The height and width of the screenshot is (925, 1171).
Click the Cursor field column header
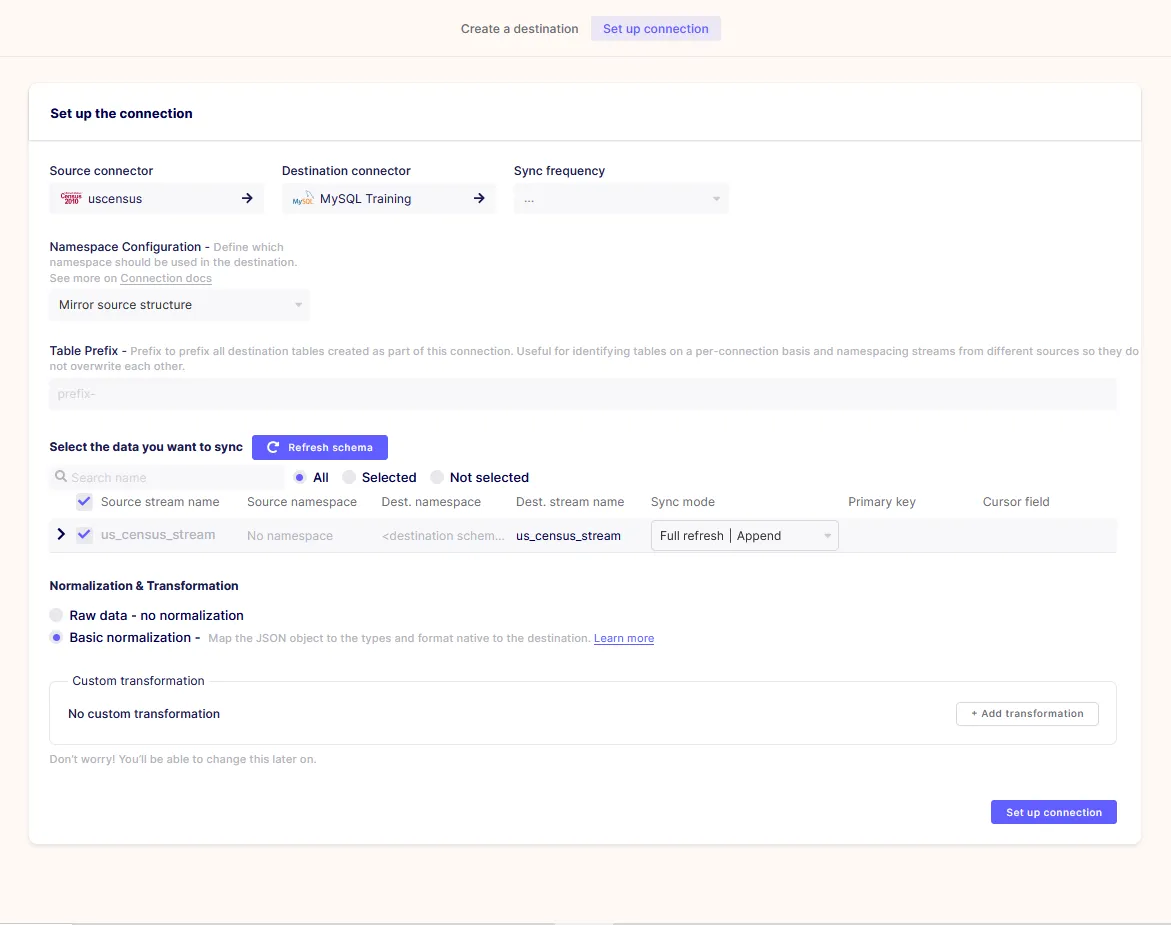pyautogui.click(x=1016, y=502)
